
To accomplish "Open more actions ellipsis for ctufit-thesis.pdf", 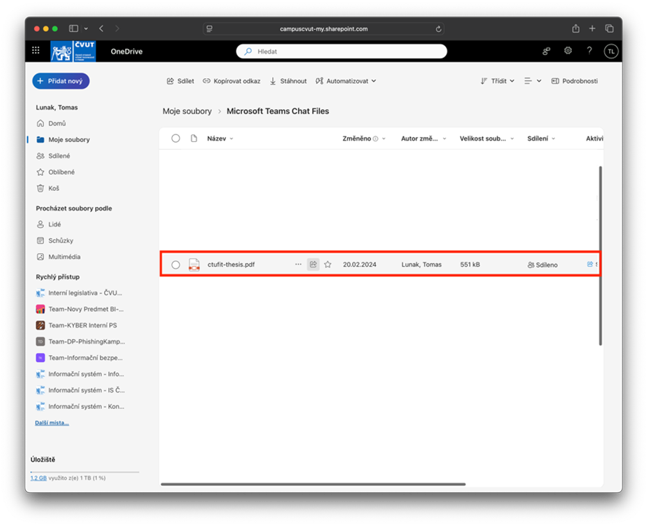I will coord(298,264).
